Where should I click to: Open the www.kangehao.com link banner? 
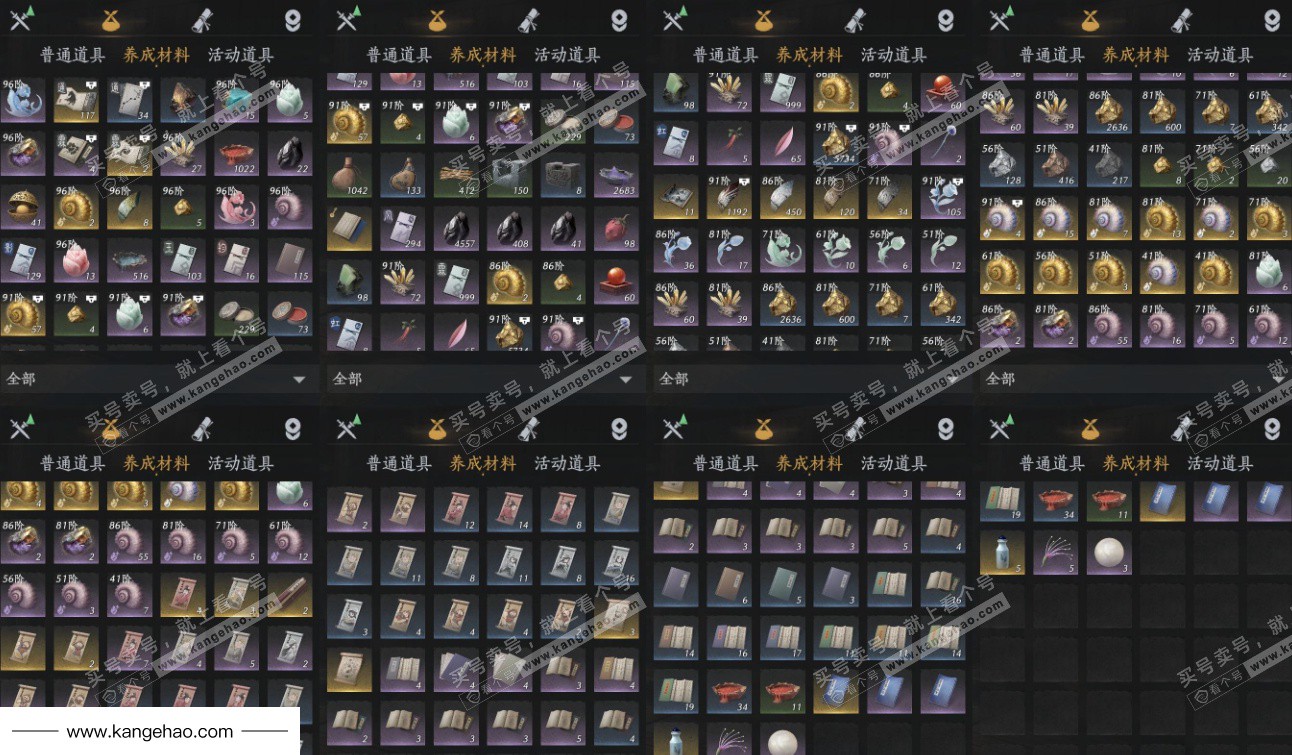(150, 732)
